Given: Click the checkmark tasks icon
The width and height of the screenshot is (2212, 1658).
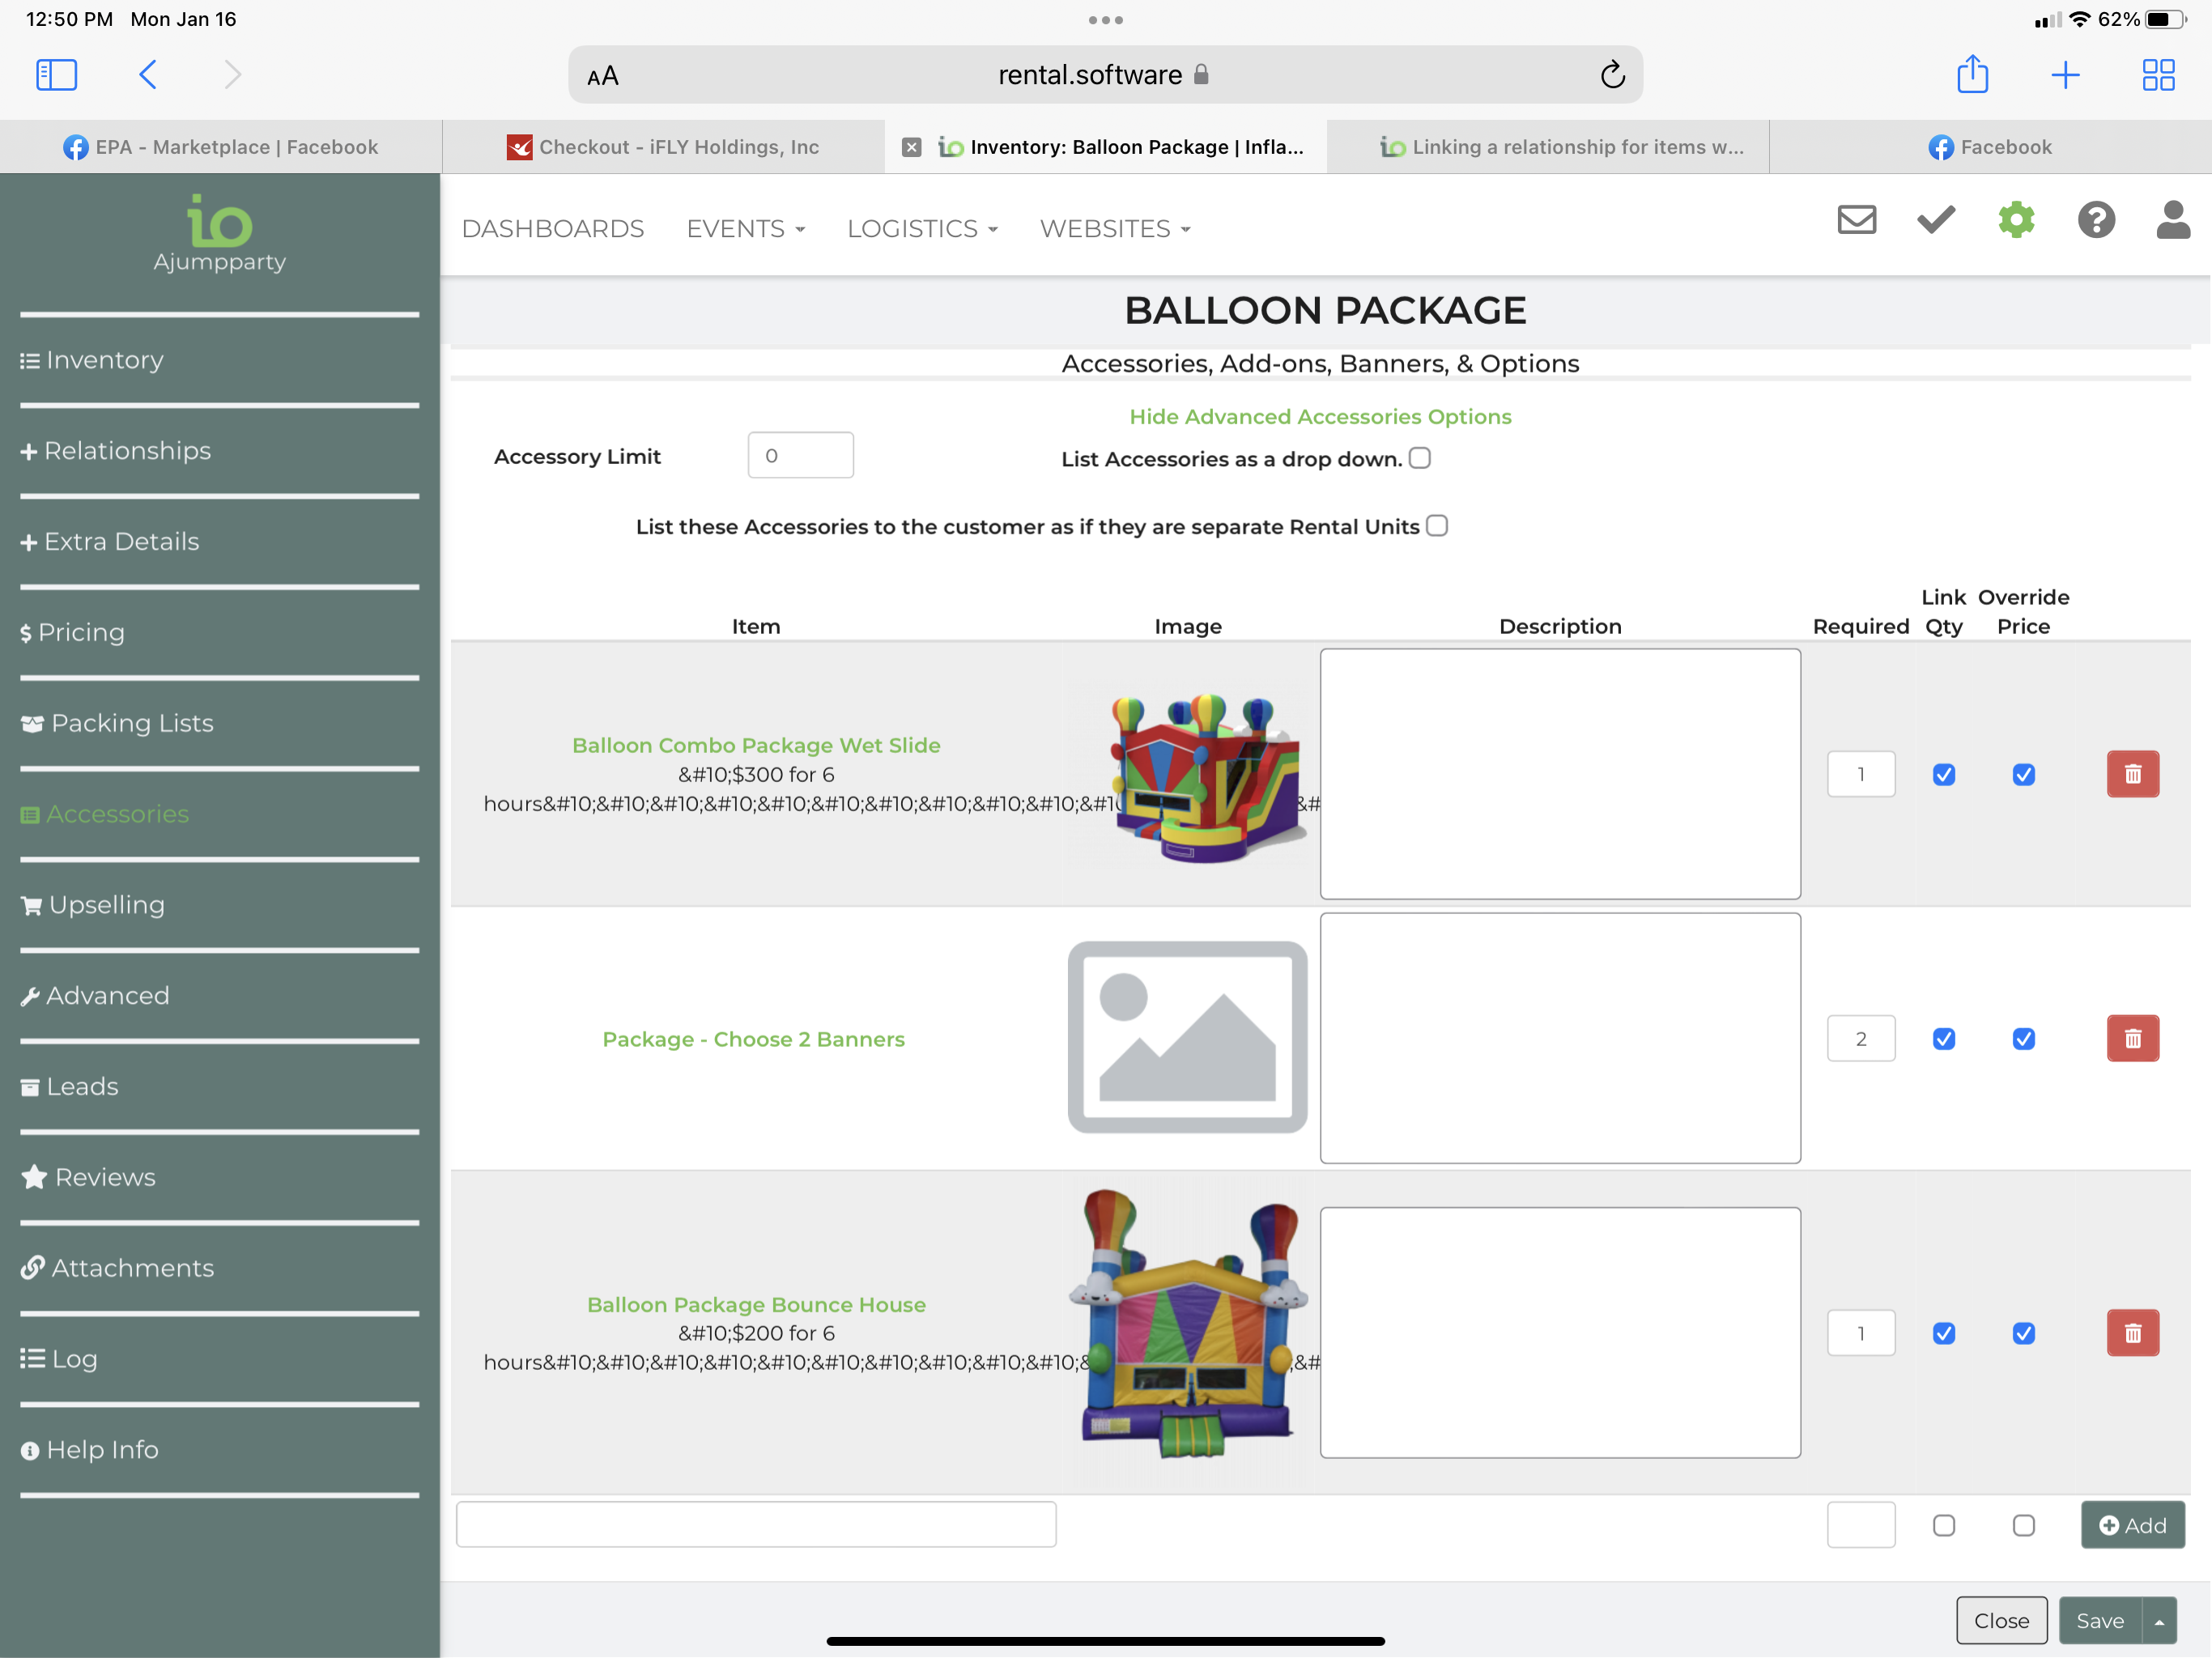Looking at the screenshot, I should (1936, 220).
